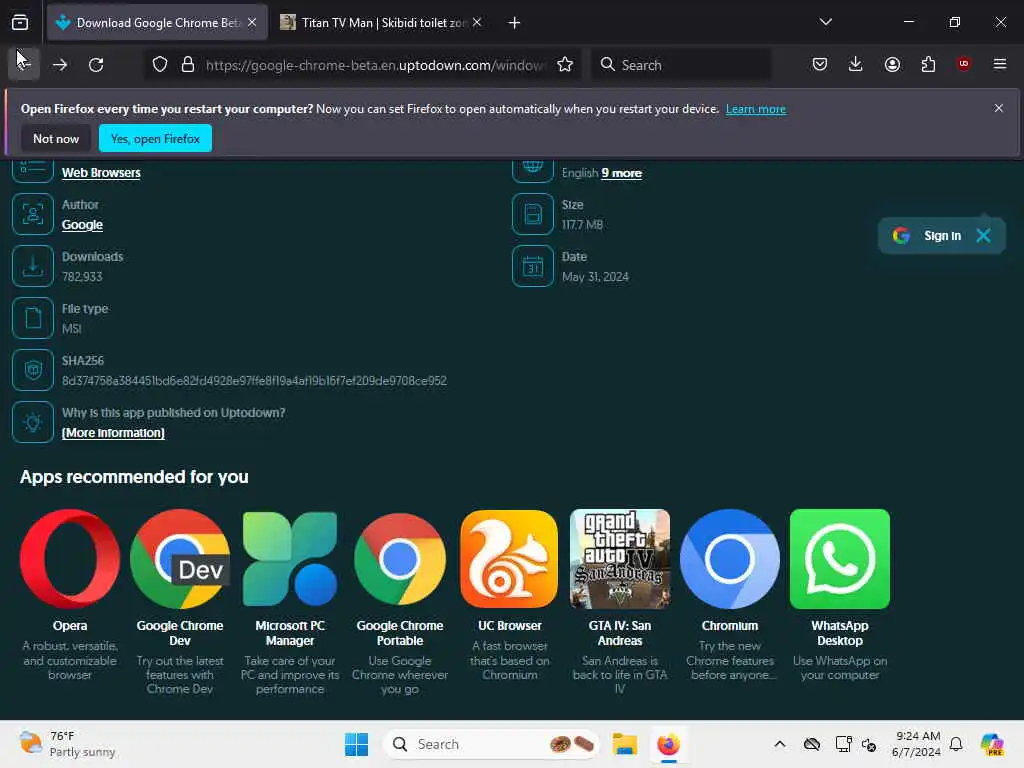
Task: Close the Google Sign in popup
Action: [x=983, y=236]
